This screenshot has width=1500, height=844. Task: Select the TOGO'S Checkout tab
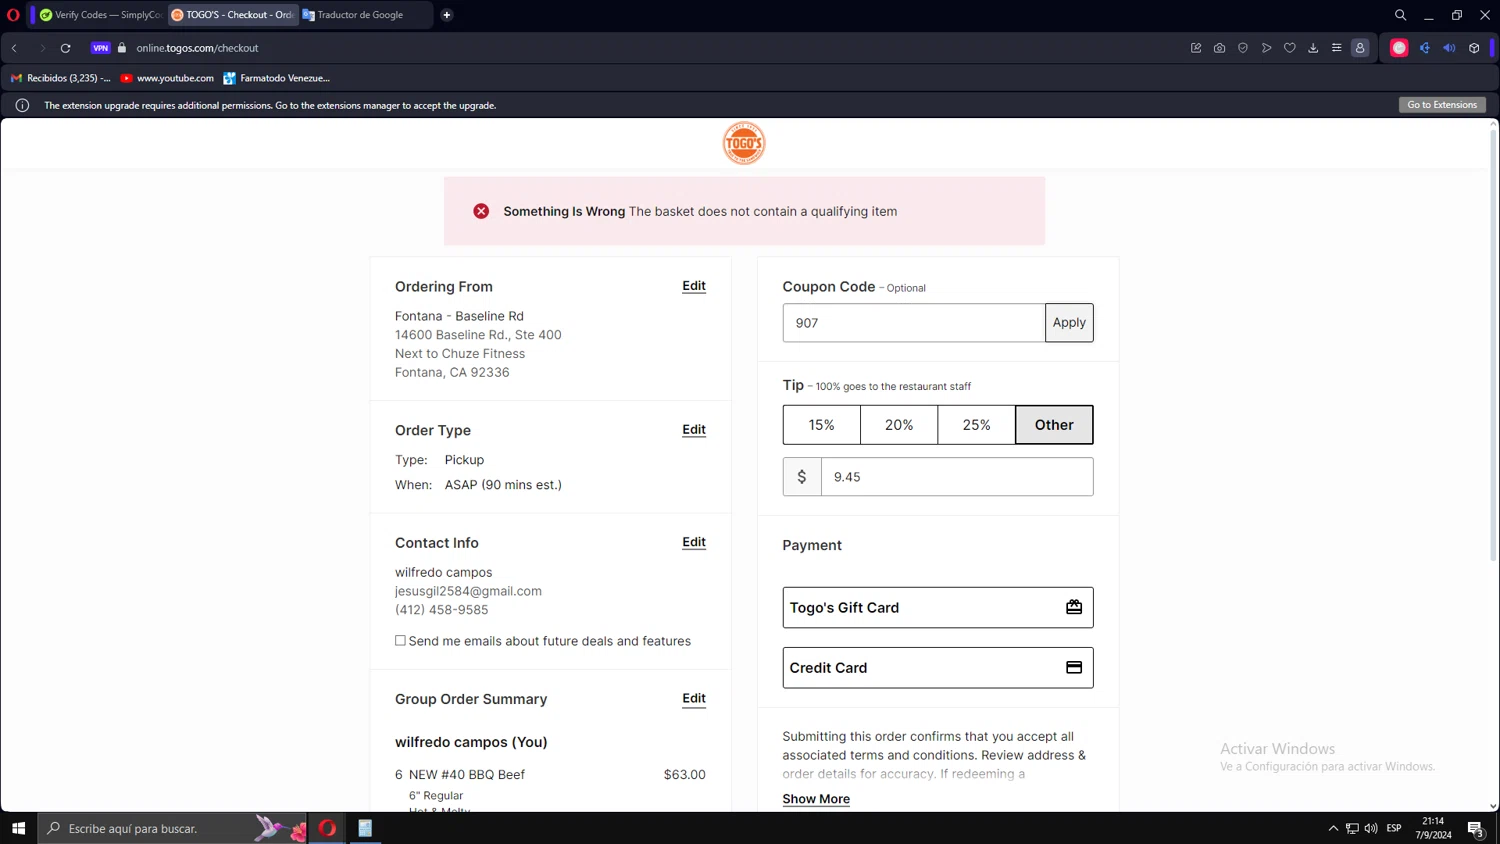232,15
